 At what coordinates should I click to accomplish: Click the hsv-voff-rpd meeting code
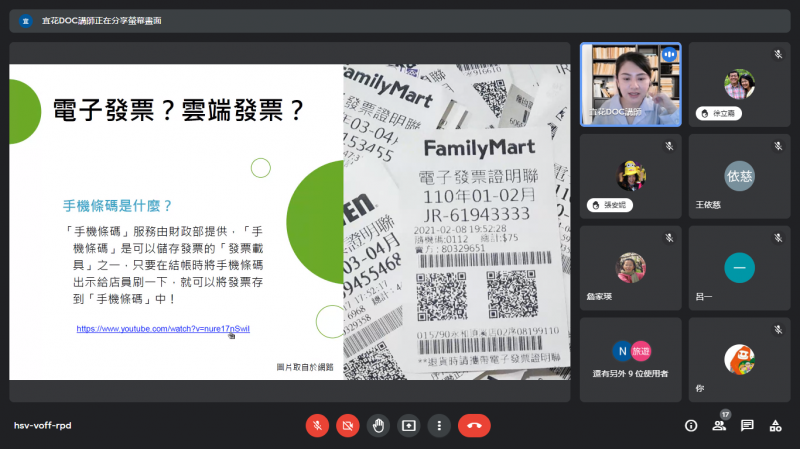[42, 426]
